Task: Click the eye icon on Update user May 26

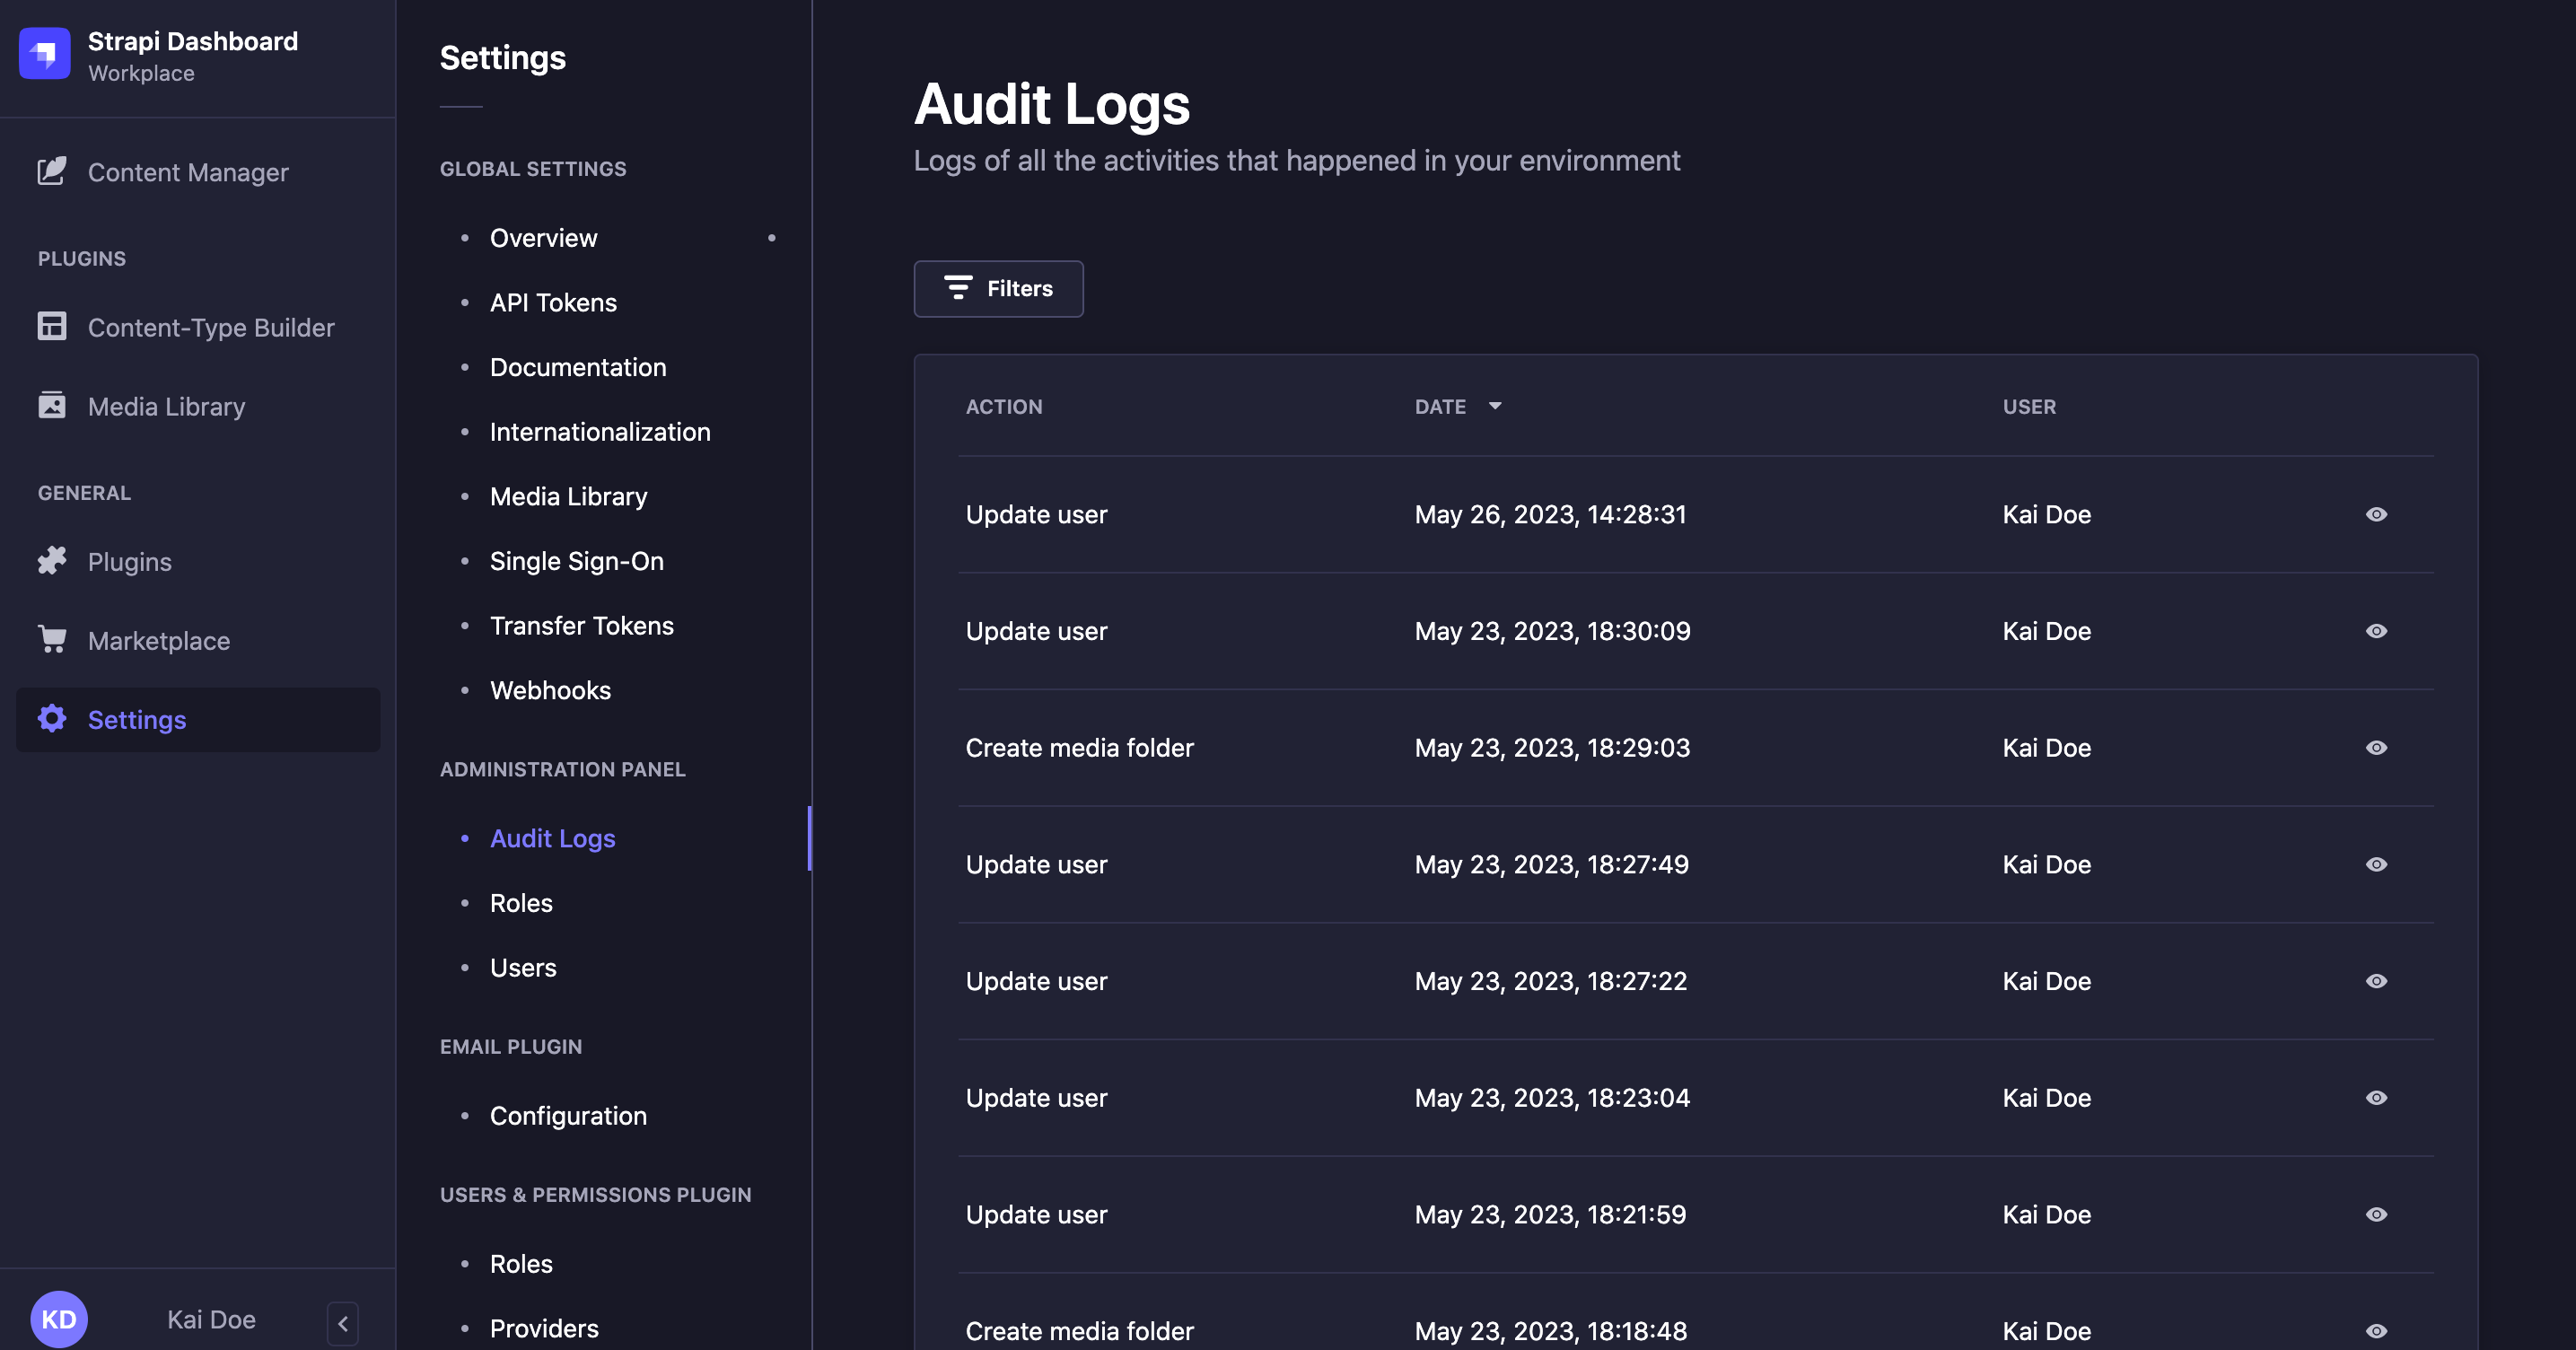Action: pyautogui.click(x=2377, y=513)
